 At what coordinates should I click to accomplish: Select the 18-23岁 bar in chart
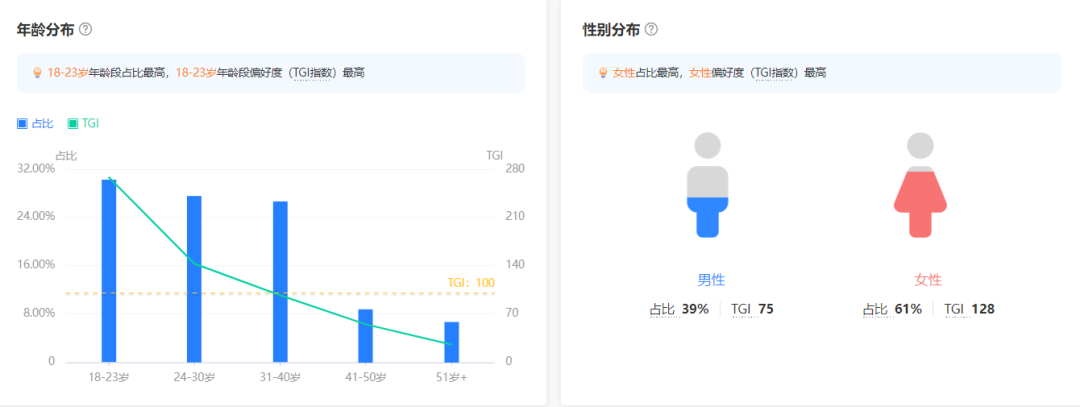(109, 270)
